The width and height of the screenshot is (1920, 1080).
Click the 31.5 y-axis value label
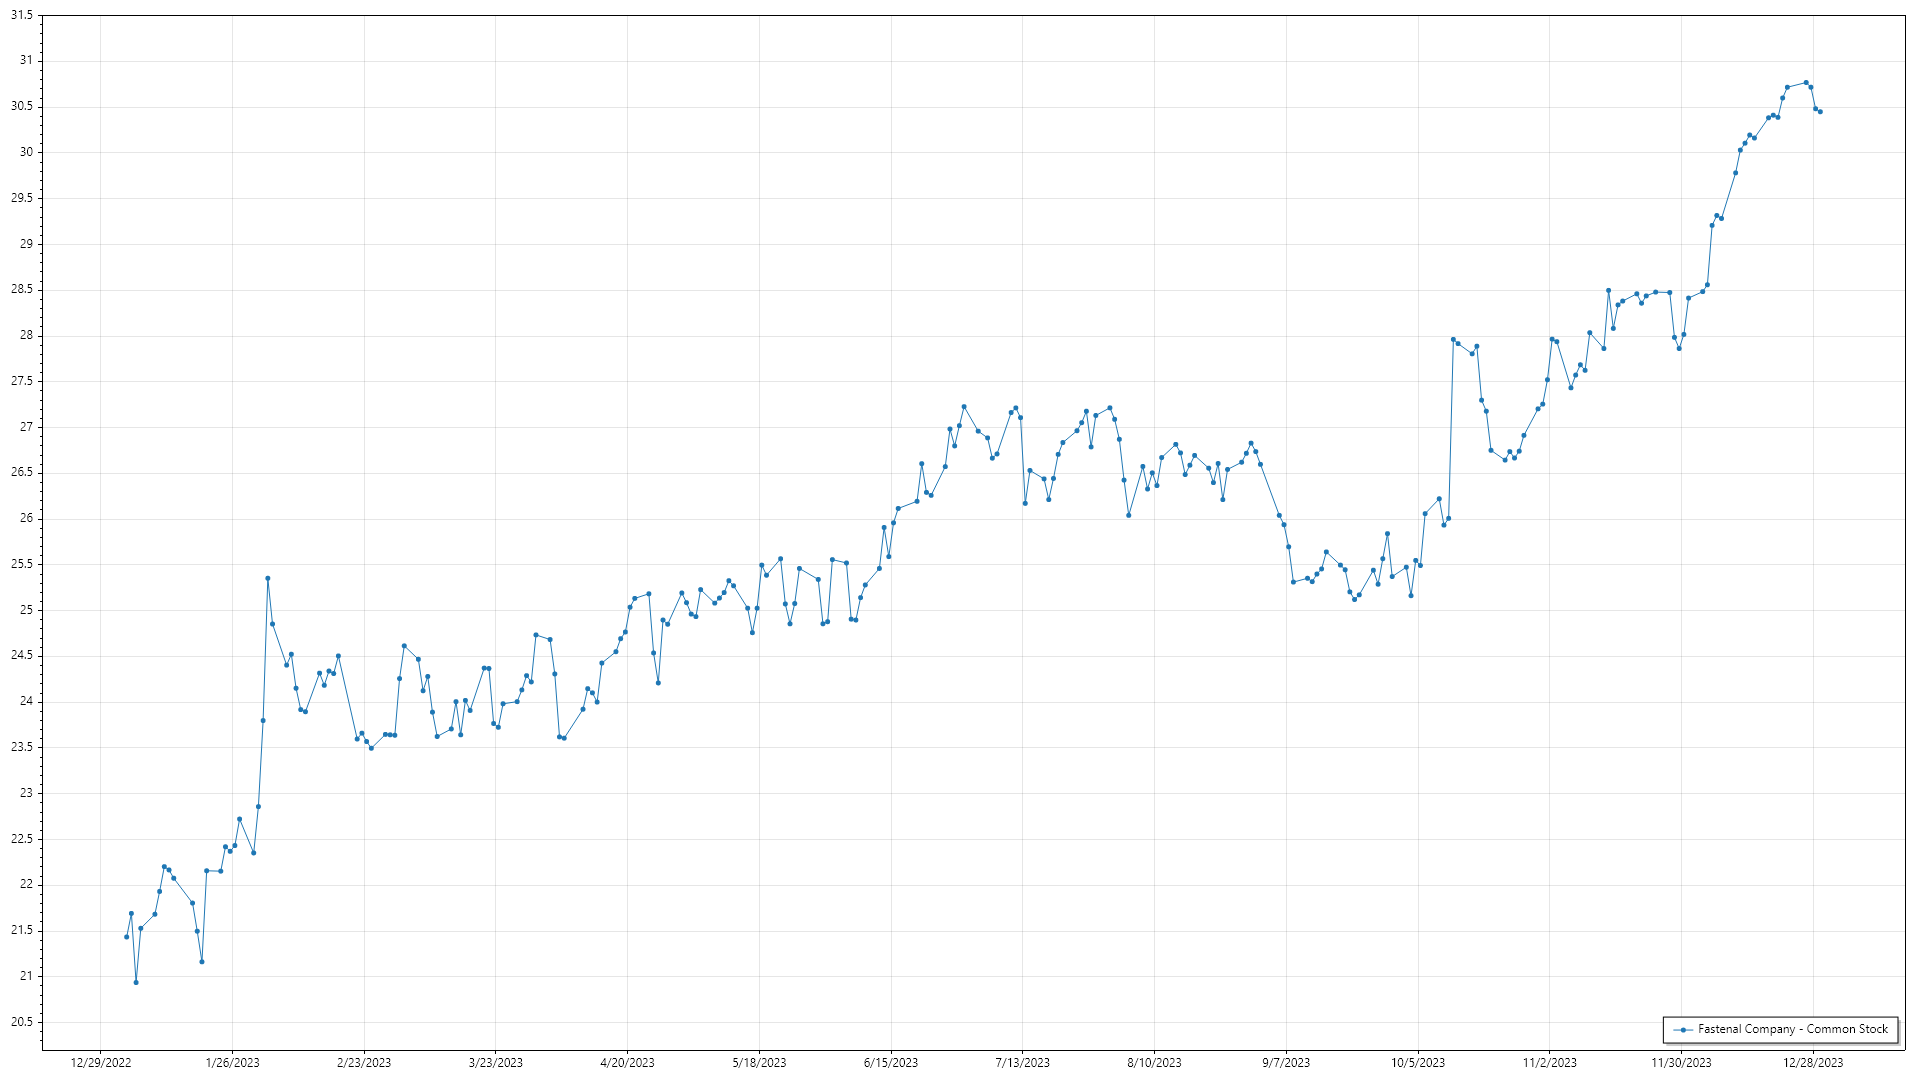coord(22,16)
